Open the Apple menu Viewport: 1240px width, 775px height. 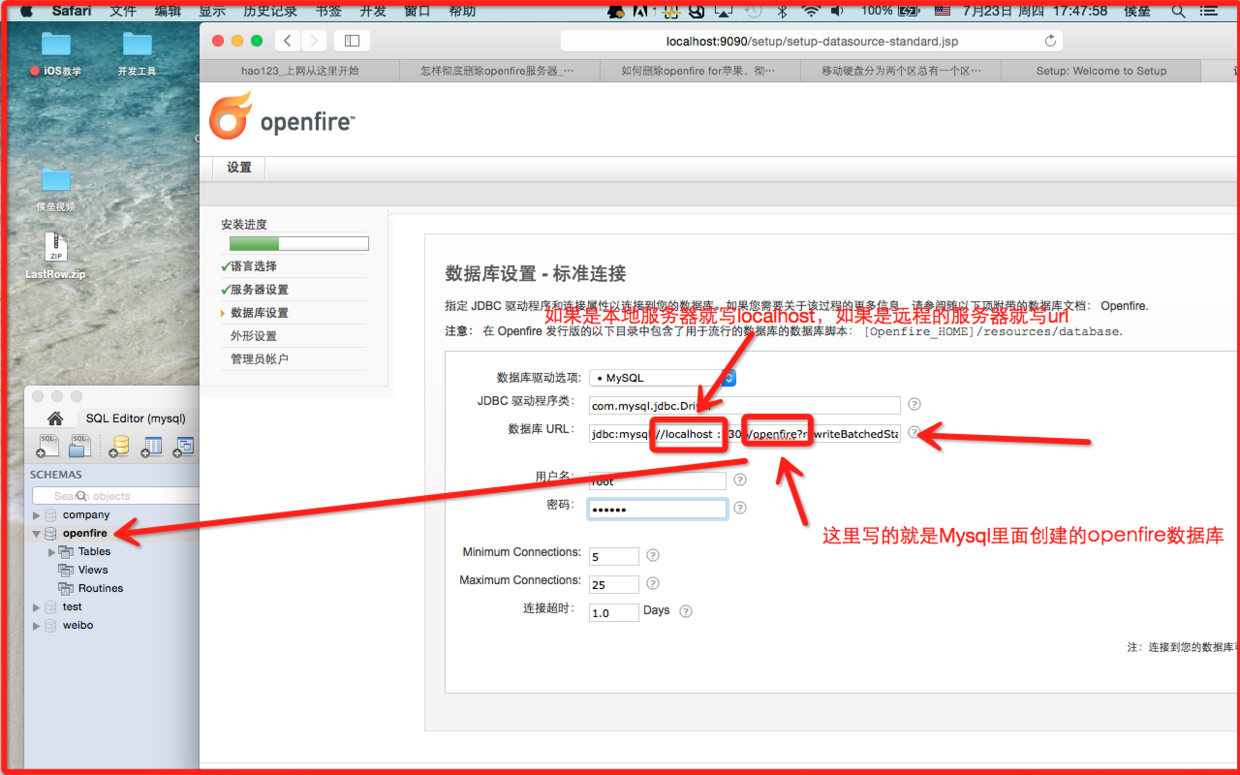click(x=27, y=11)
